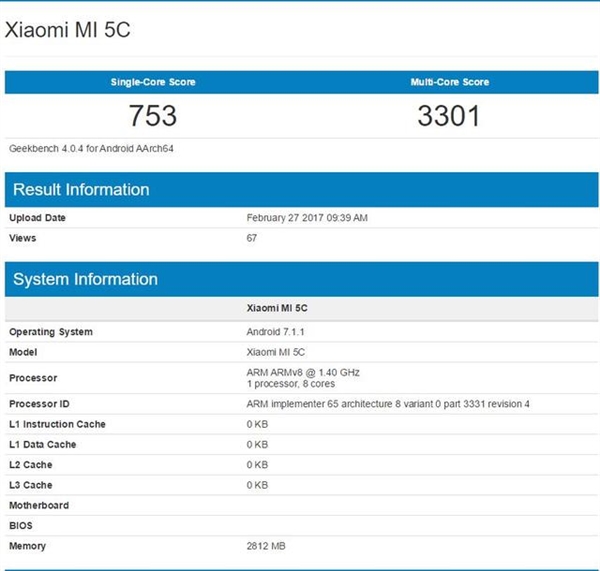This screenshot has width=600, height=571.
Task: Click the Android 7.1.1 value
Action: click(275, 332)
